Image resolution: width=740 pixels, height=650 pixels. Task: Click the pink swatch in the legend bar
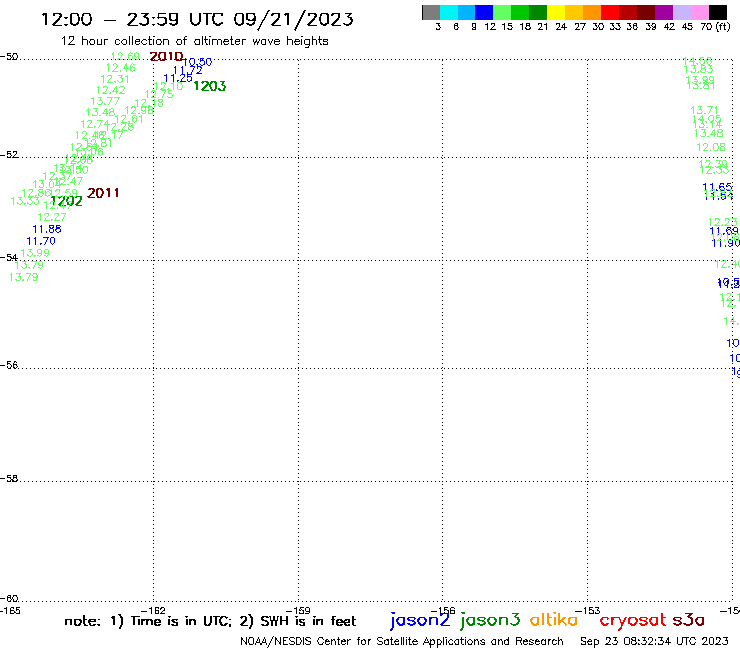click(699, 13)
